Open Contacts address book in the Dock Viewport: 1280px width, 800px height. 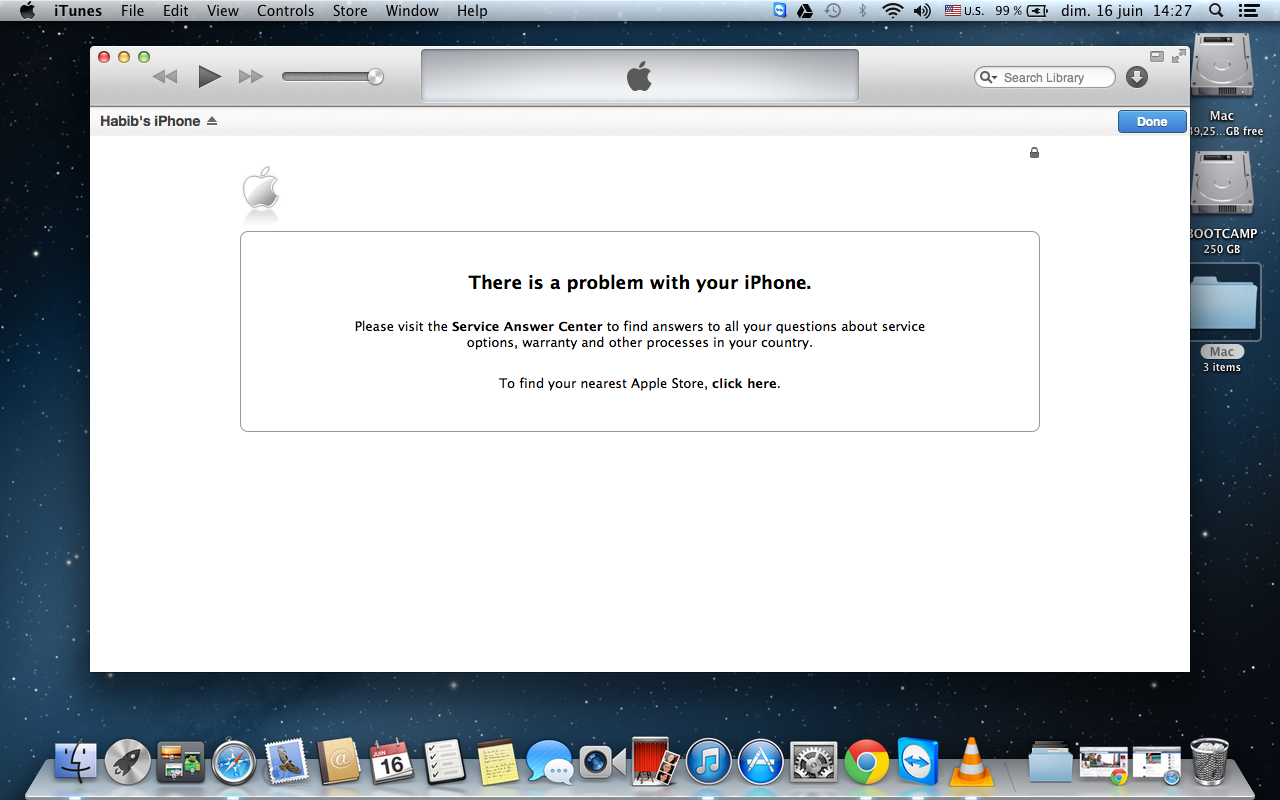339,763
